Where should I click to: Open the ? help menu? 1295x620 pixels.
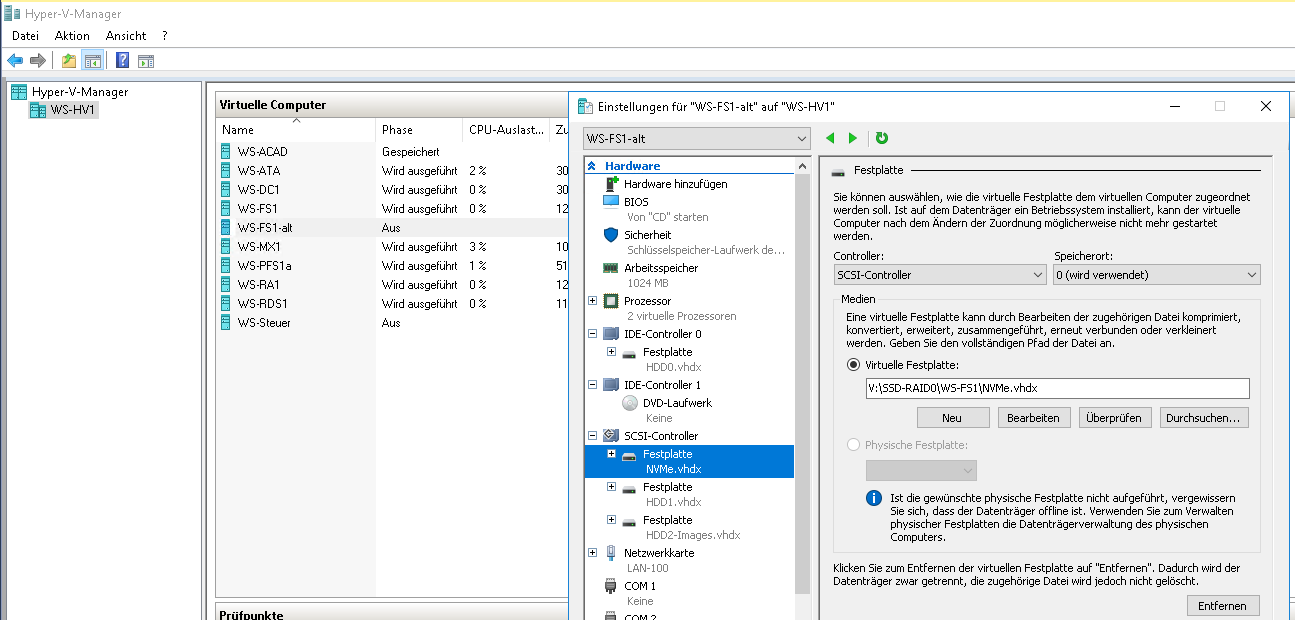pos(165,35)
